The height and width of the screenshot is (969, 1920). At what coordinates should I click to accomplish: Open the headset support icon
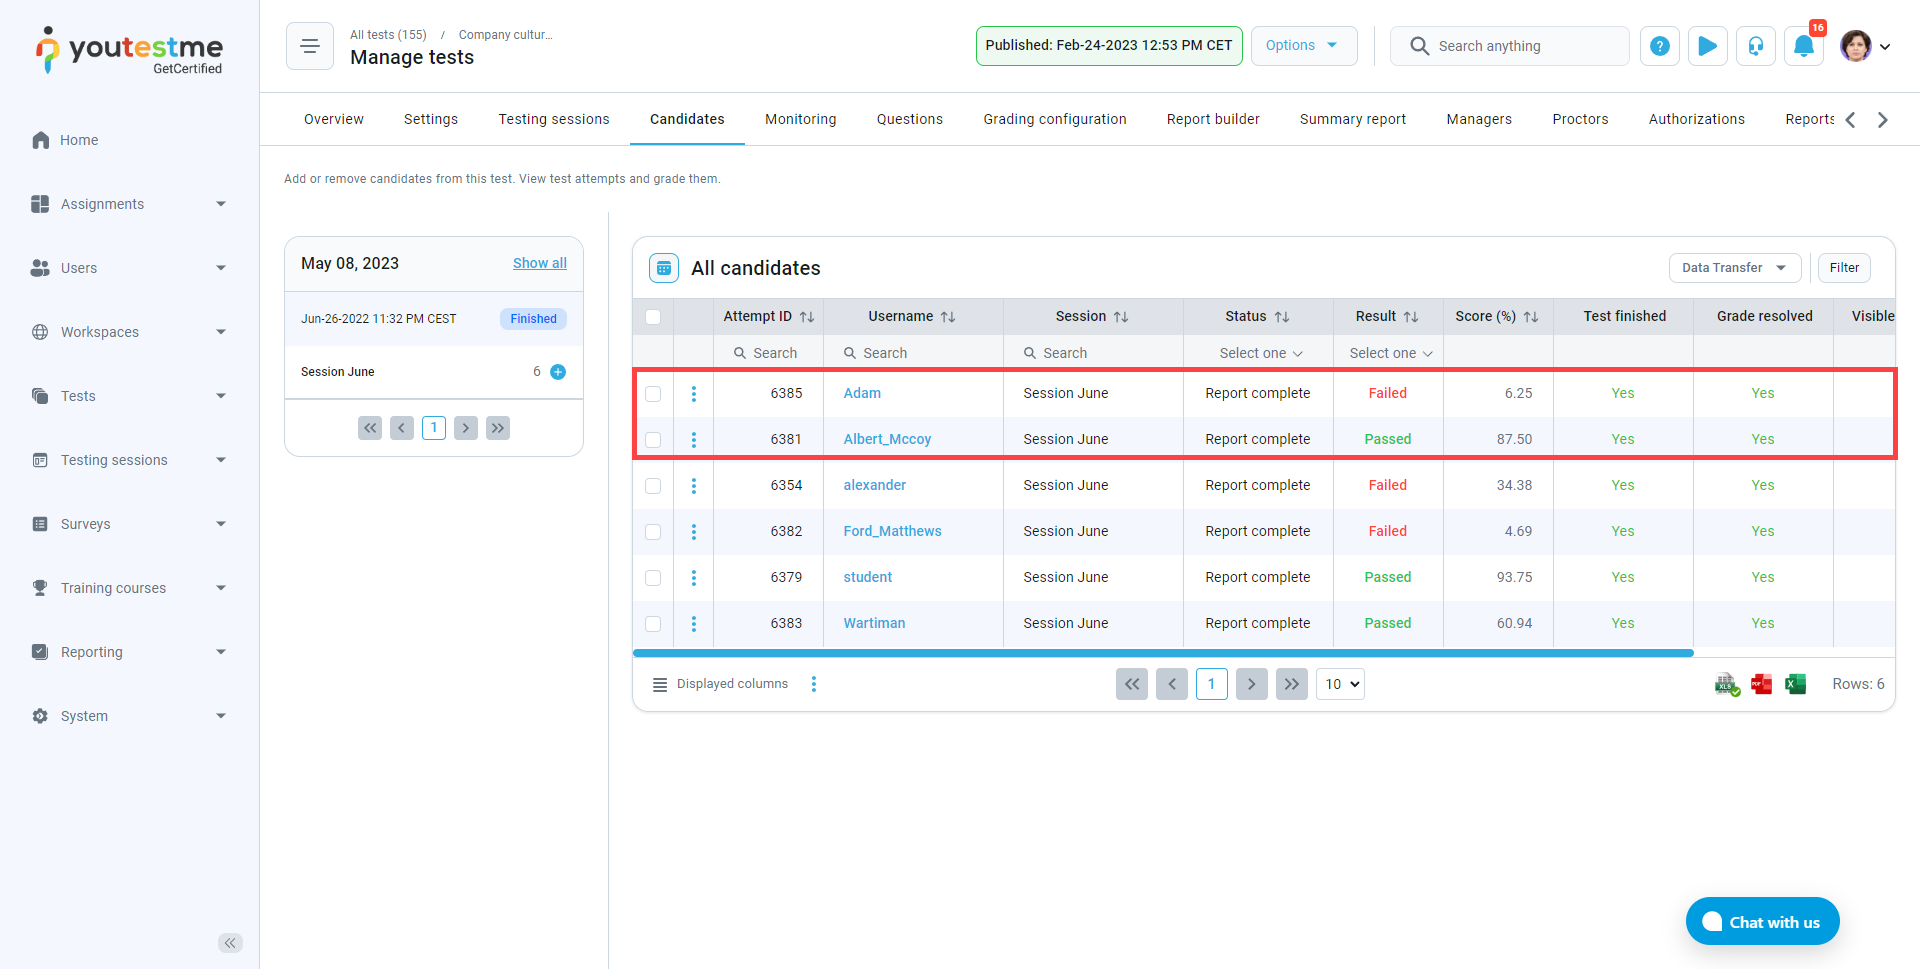[1755, 46]
